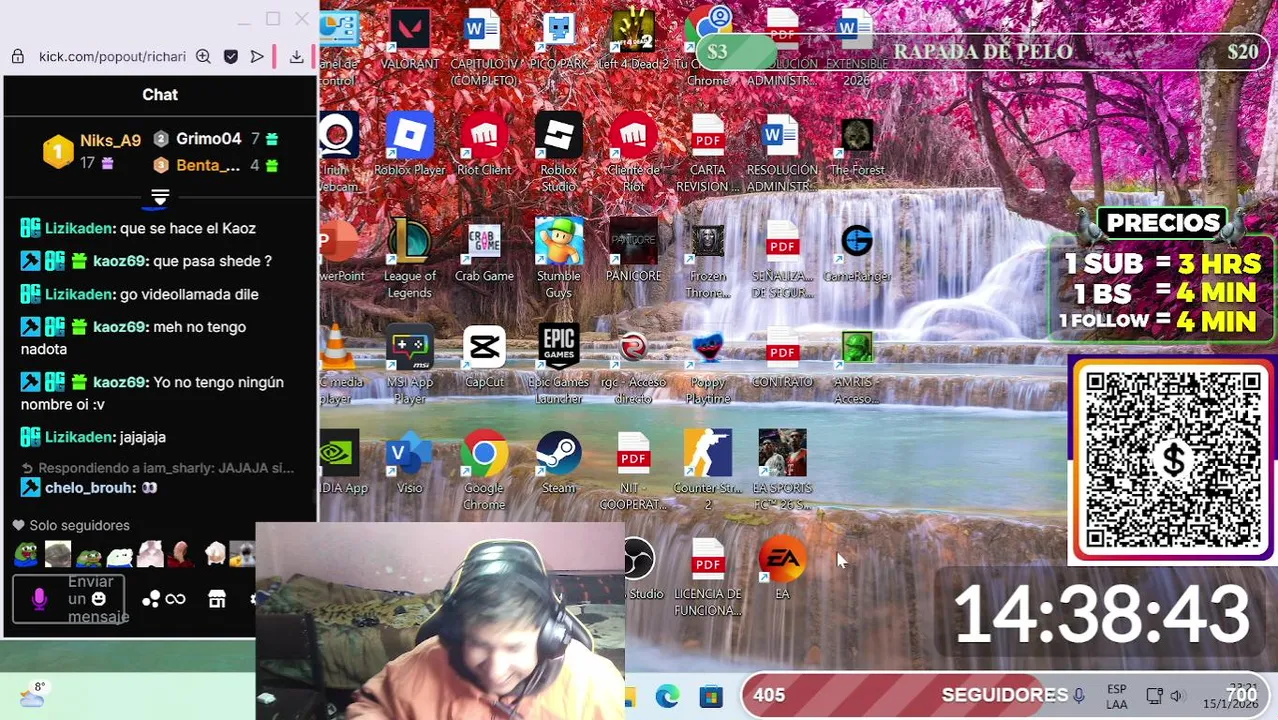The width and height of the screenshot is (1278, 720).
Task: Click the send arrow icon in browser toolbar
Action: point(257,57)
